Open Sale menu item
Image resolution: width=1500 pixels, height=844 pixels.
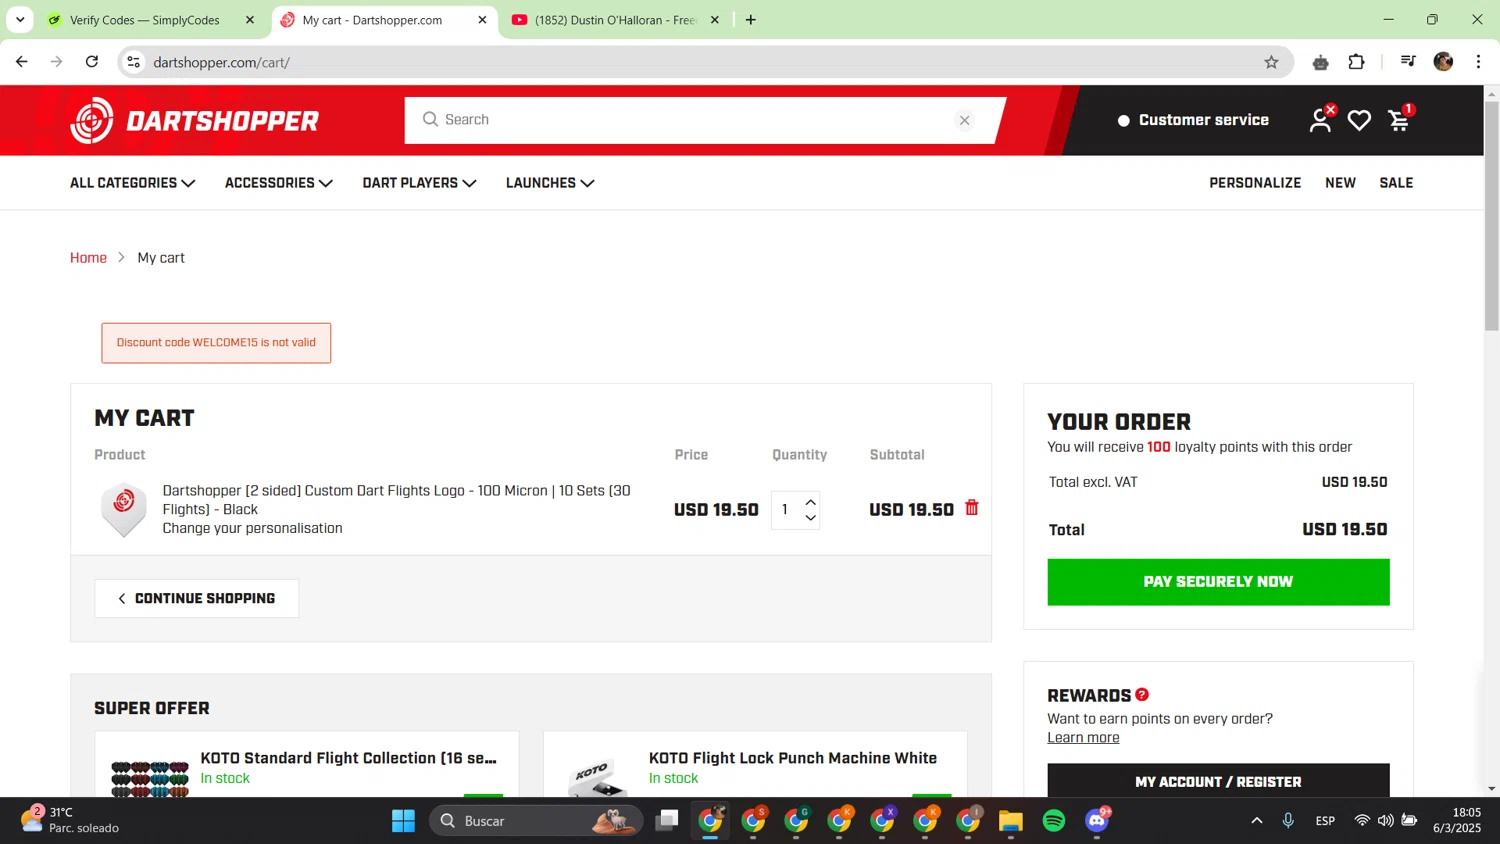1396,183
